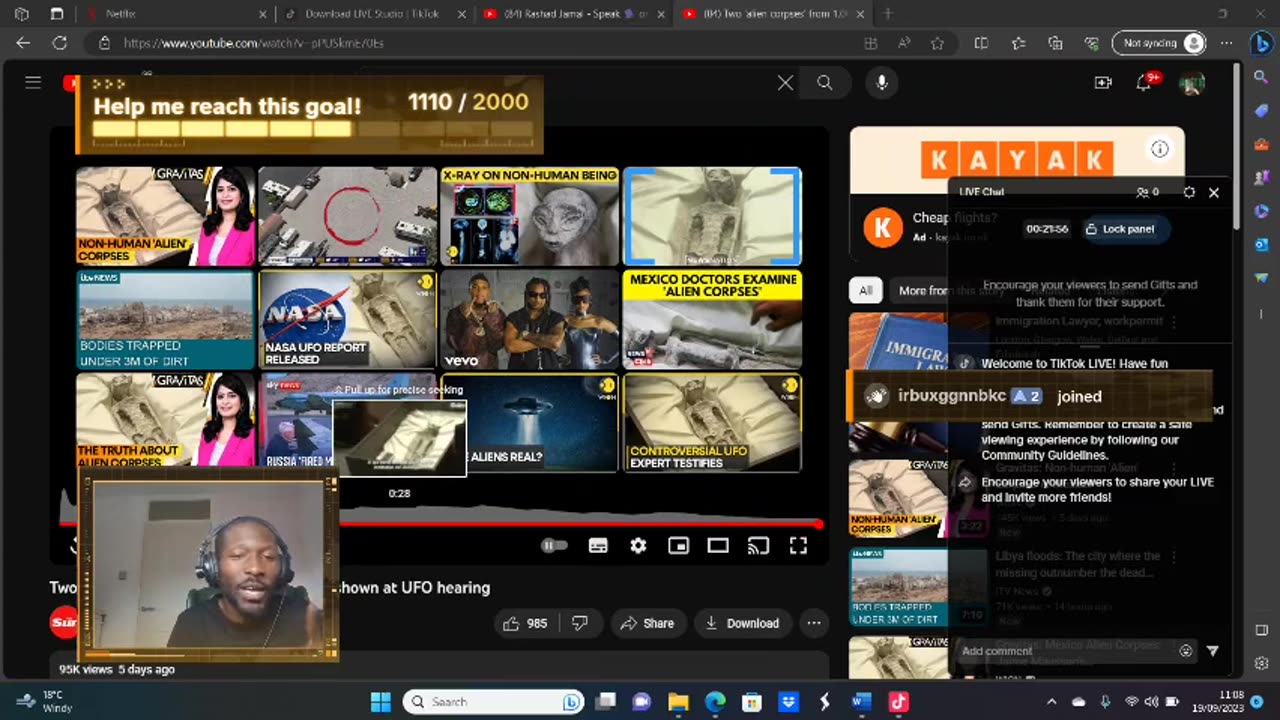Share the video
The width and height of the screenshot is (1280, 720).
[648, 623]
